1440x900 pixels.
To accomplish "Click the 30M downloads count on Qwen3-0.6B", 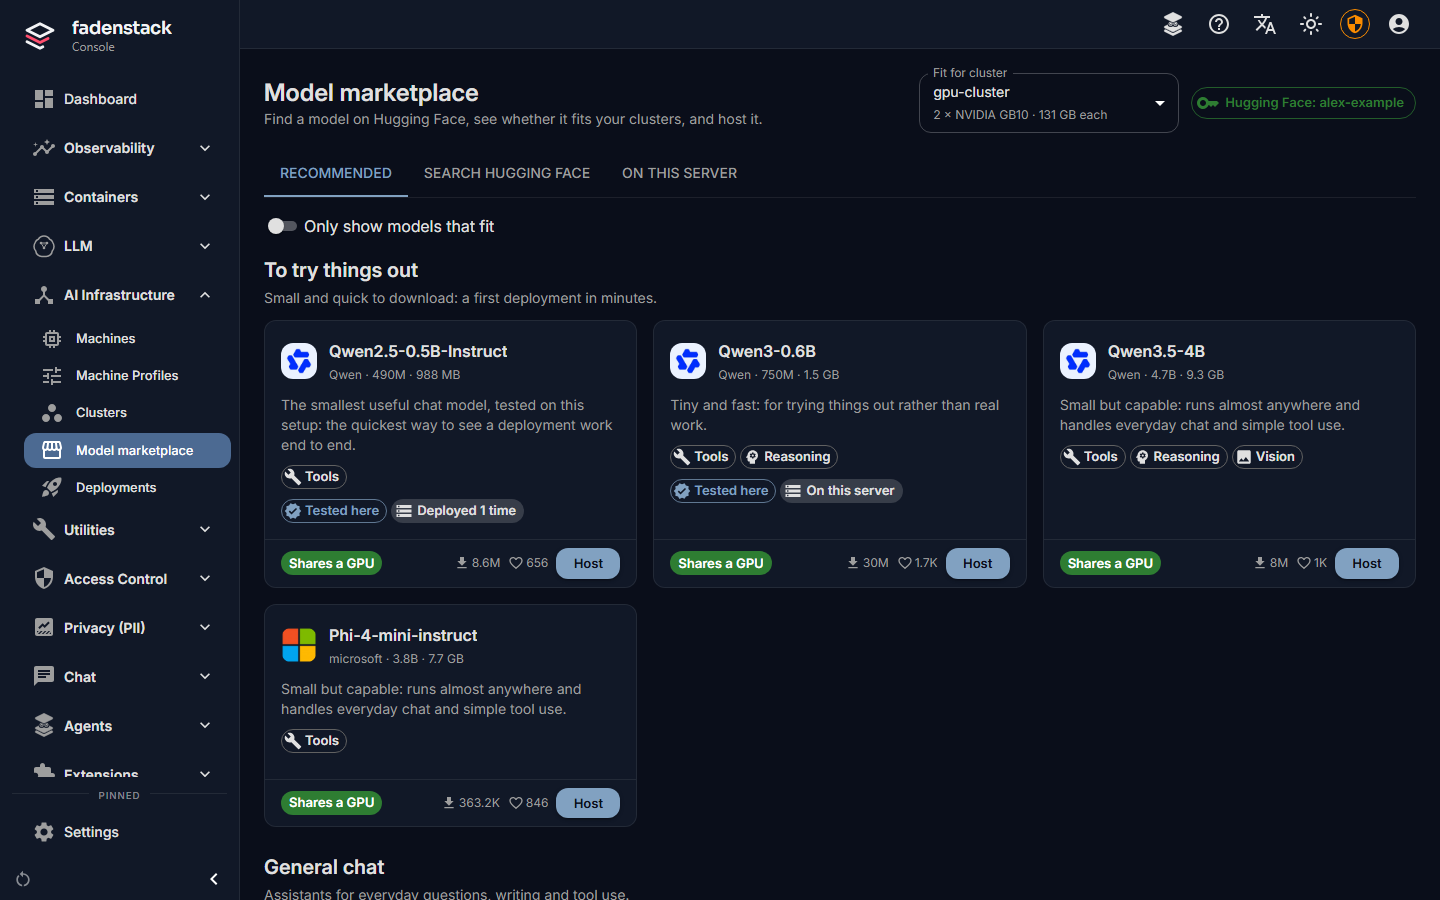I will pos(867,564).
